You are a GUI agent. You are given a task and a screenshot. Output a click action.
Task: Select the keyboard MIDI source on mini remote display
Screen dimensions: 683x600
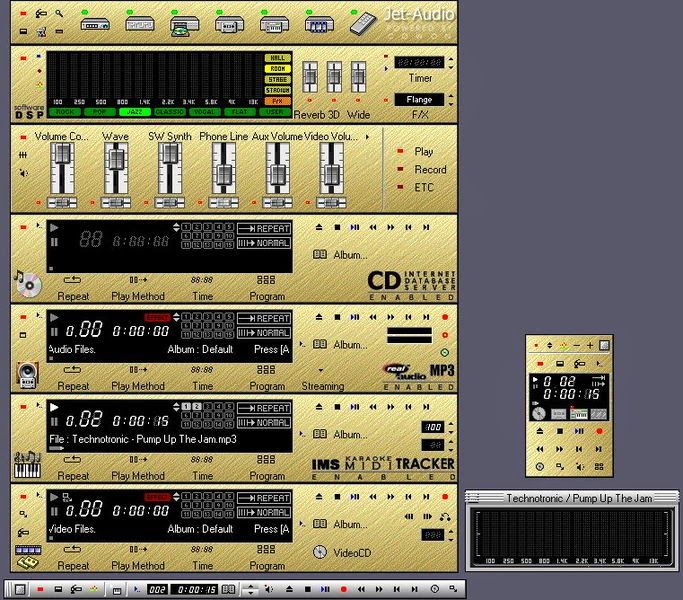click(579, 414)
